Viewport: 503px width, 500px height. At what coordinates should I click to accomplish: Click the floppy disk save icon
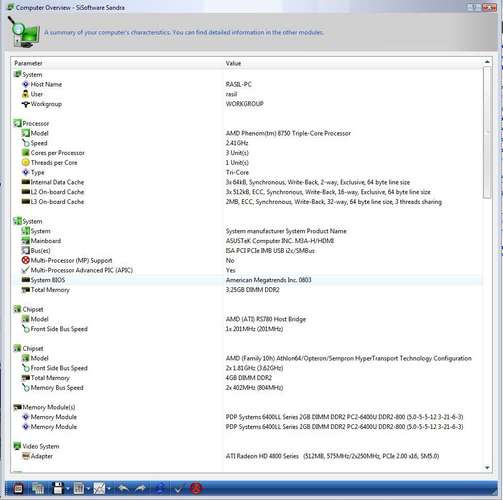pos(58,488)
